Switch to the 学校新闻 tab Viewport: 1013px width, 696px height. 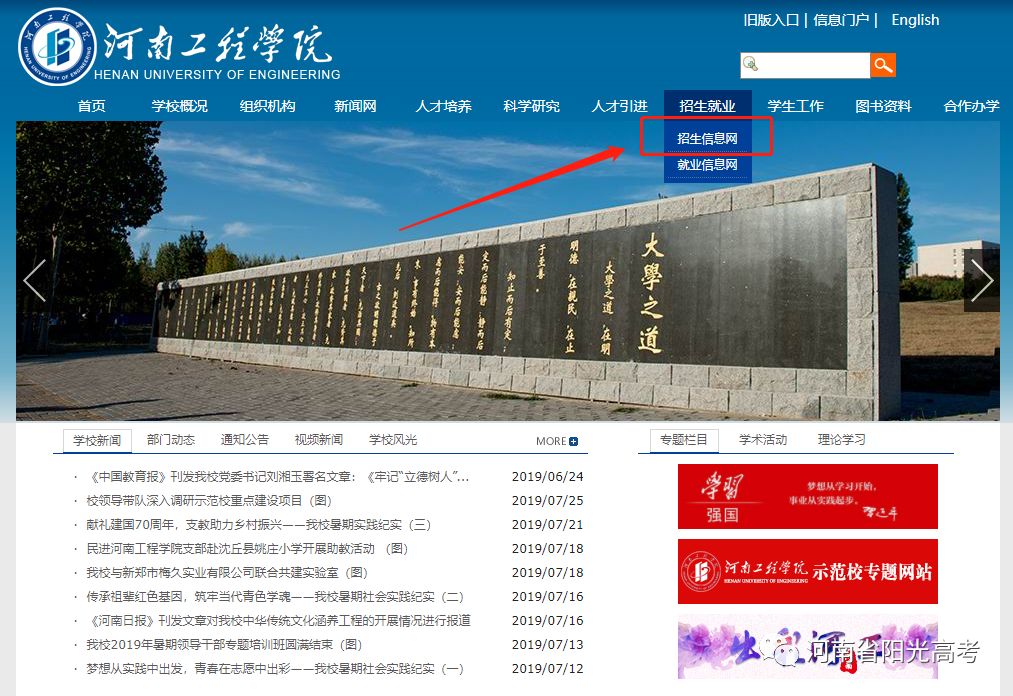97,441
